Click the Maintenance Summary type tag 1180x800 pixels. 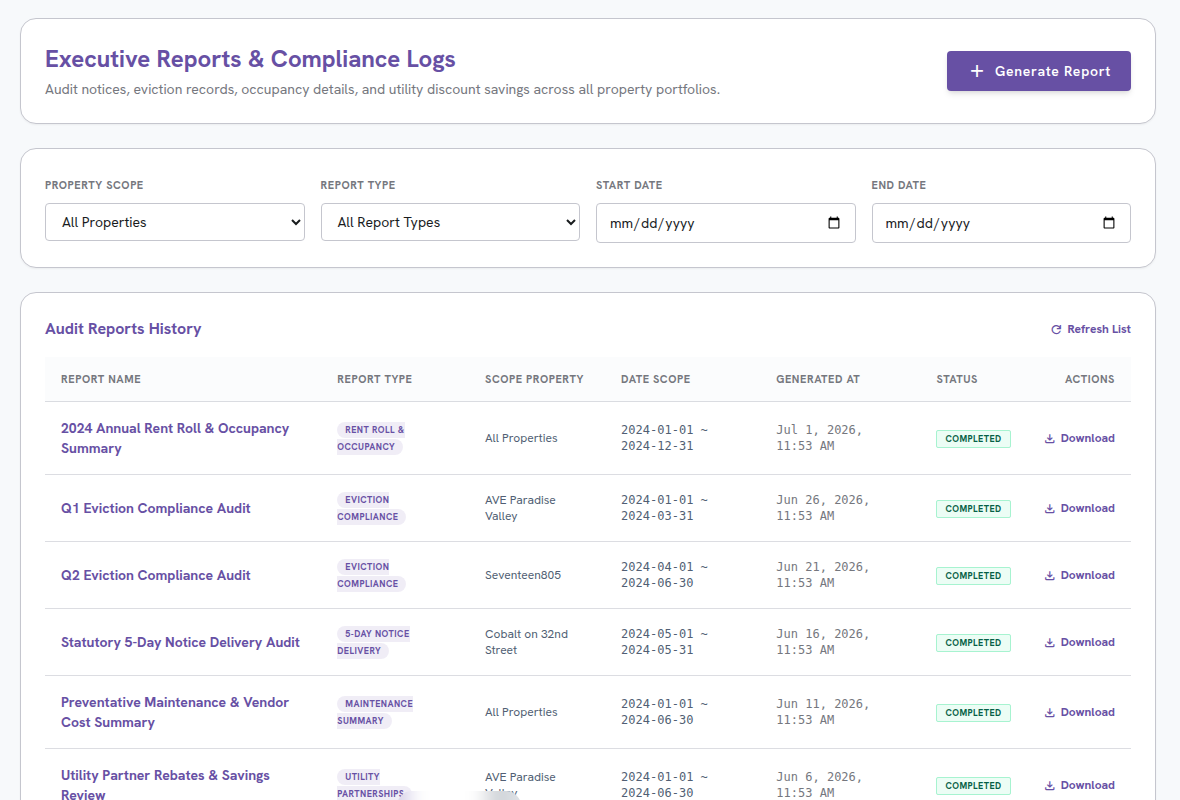pyautogui.click(x=376, y=712)
